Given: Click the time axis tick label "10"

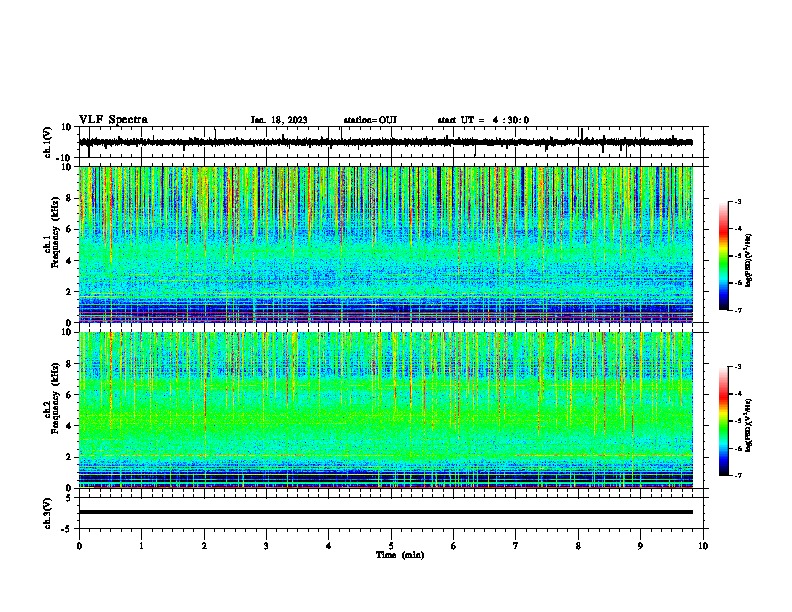Looking at the screenshot, I should [x=703, y=546].
